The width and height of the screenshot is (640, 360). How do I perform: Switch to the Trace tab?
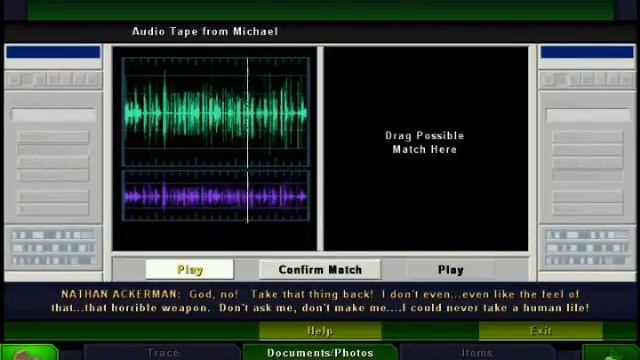click(163, 352)
